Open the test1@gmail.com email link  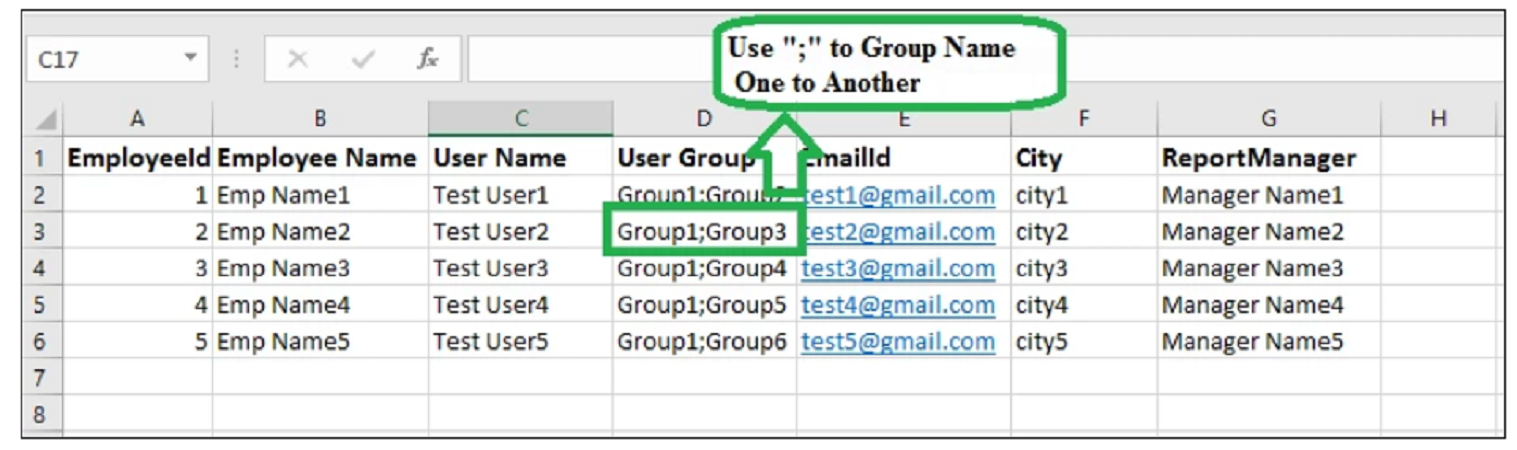(x=898, y=195)
